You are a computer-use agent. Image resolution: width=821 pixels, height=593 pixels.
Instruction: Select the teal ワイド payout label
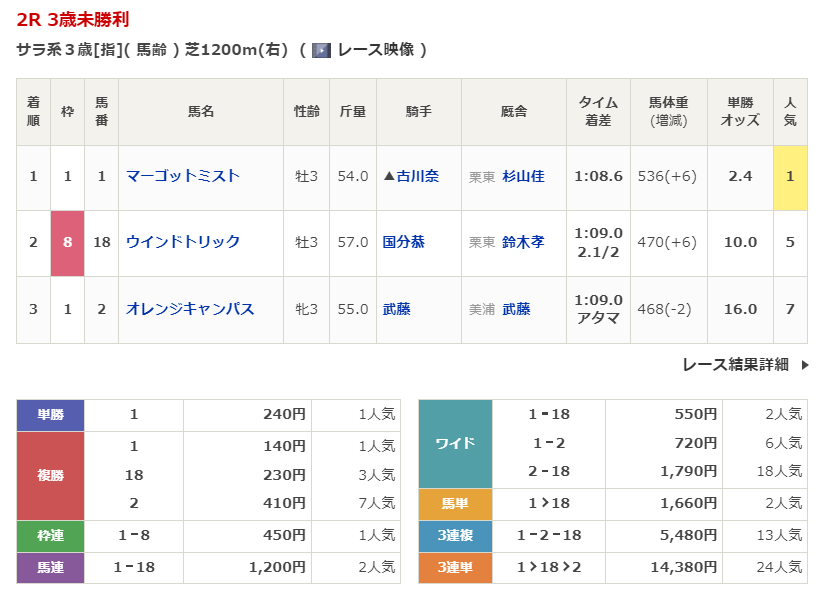[455, 443]
